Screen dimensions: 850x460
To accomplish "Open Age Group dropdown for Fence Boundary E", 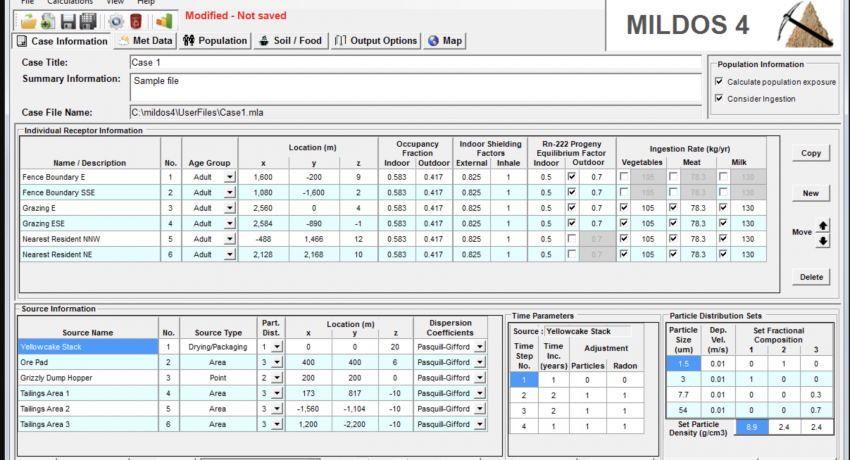I will coord(230,177).
